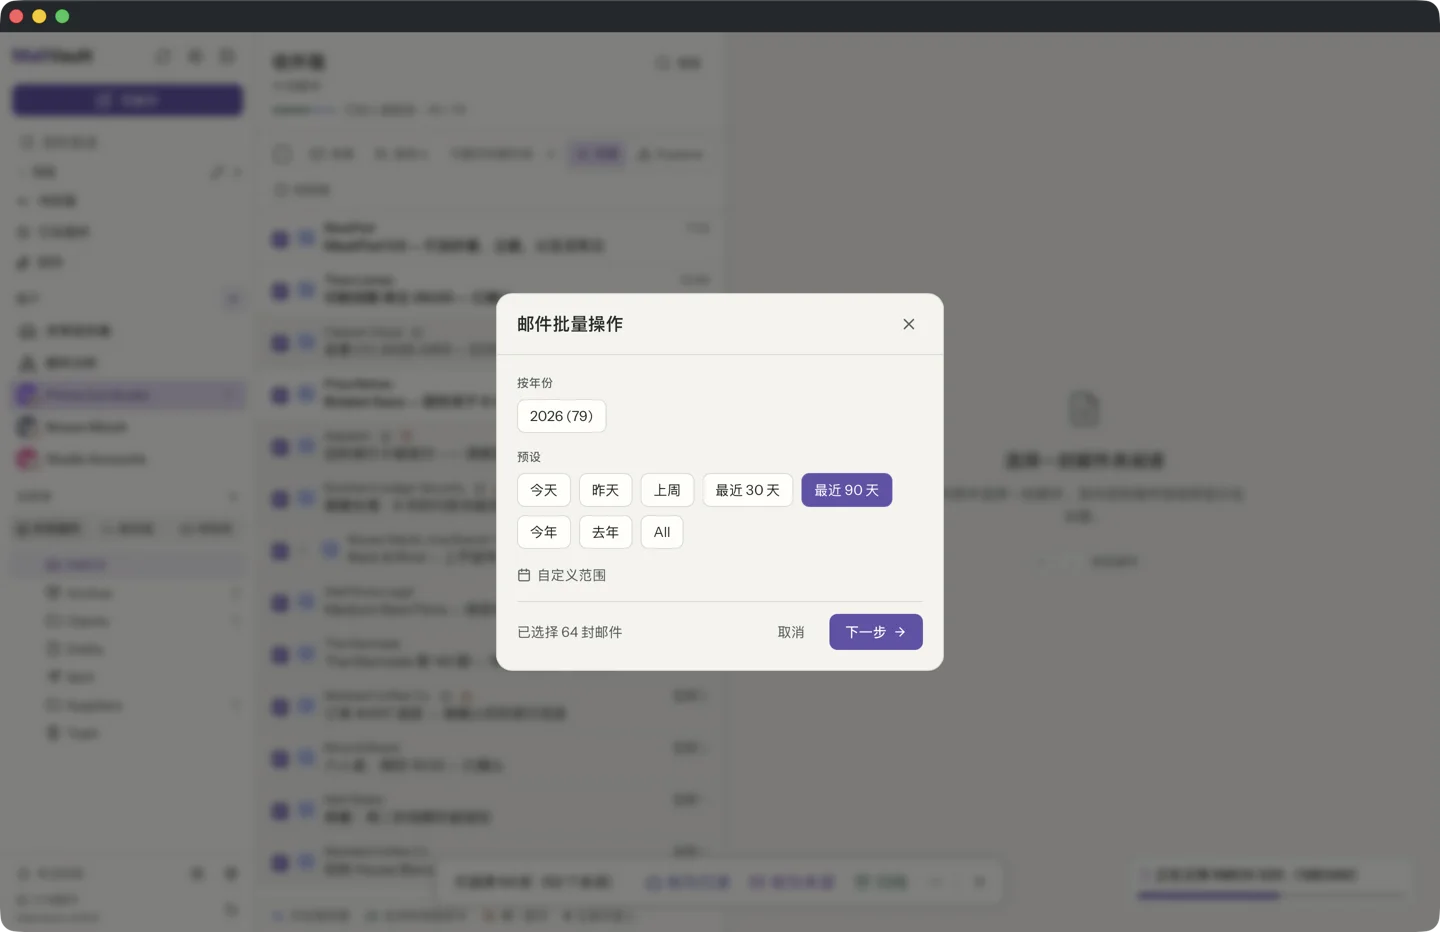Click the 取消 button
1440x932 pixels.
(791, 632)
